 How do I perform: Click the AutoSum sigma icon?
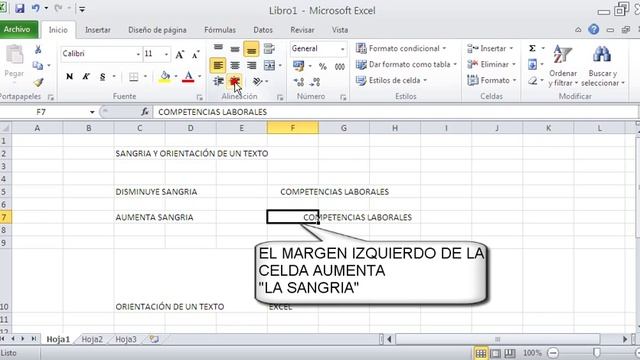click(532, 48)
